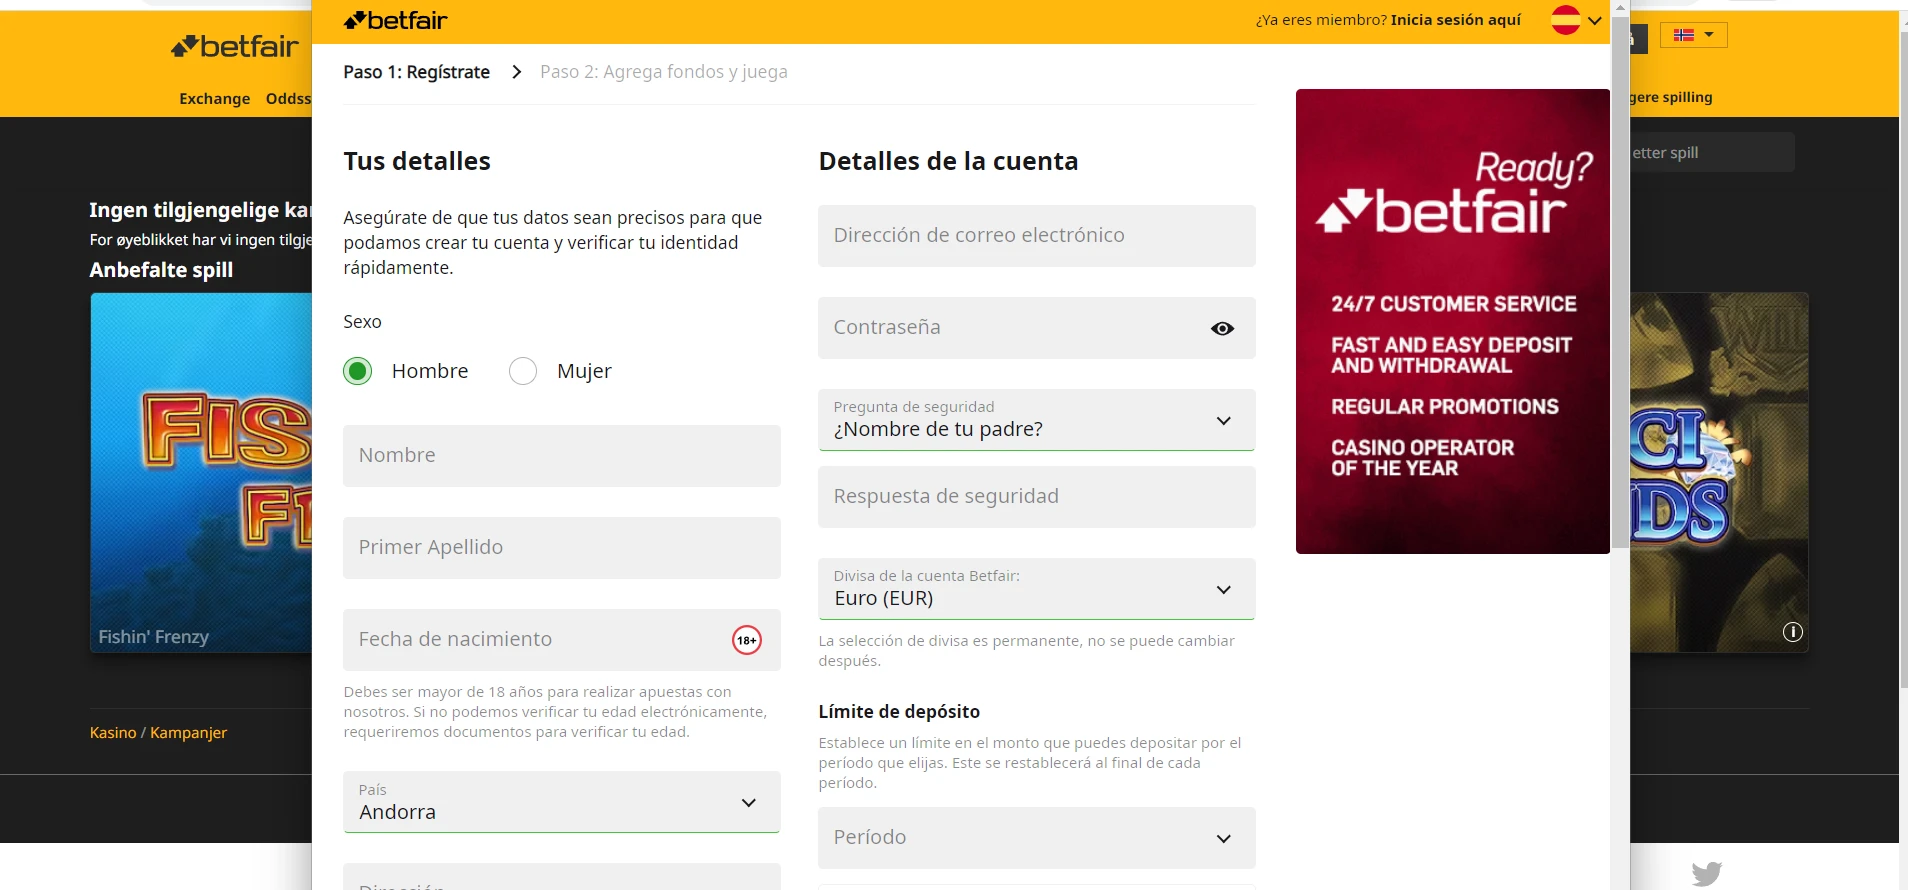
Task: Click the 18+ age icon in date of birth
Action: tap(747, 640)
